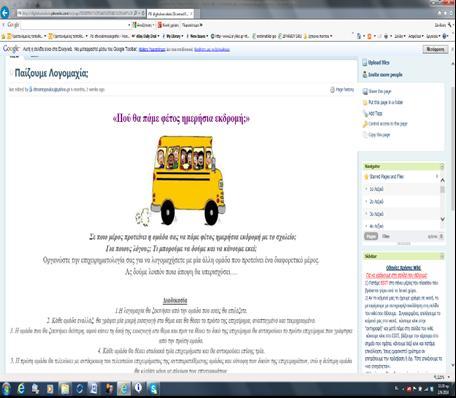
Task: Open the Windows Media Player taskbar icon
Action: [x=50, y=389]
